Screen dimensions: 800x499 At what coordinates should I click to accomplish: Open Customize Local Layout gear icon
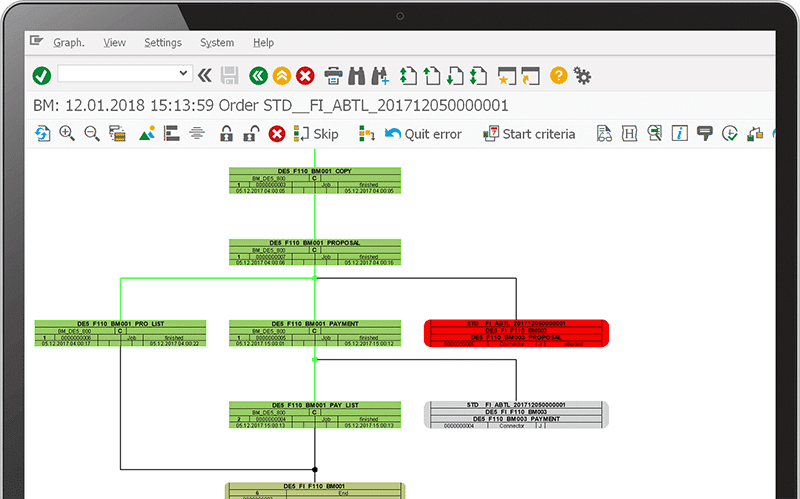tap(582, 76)
